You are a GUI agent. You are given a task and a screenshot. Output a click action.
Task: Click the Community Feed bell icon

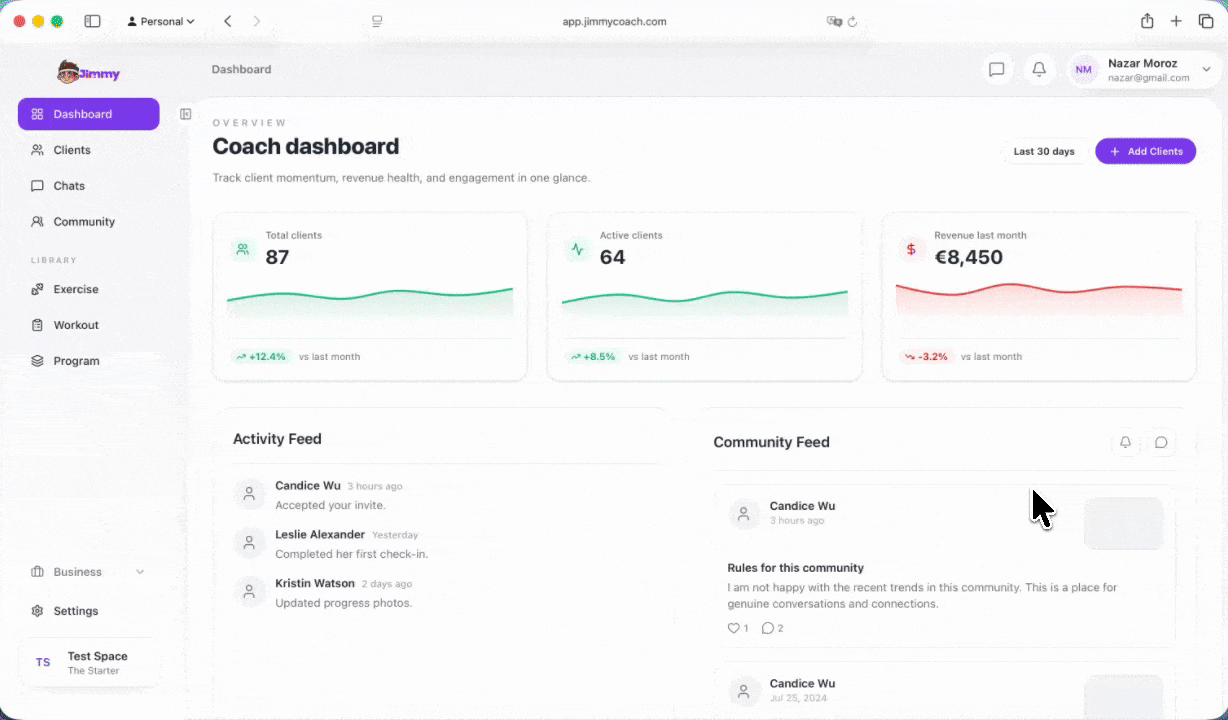pyautogui.click(x=1125, y=442)
